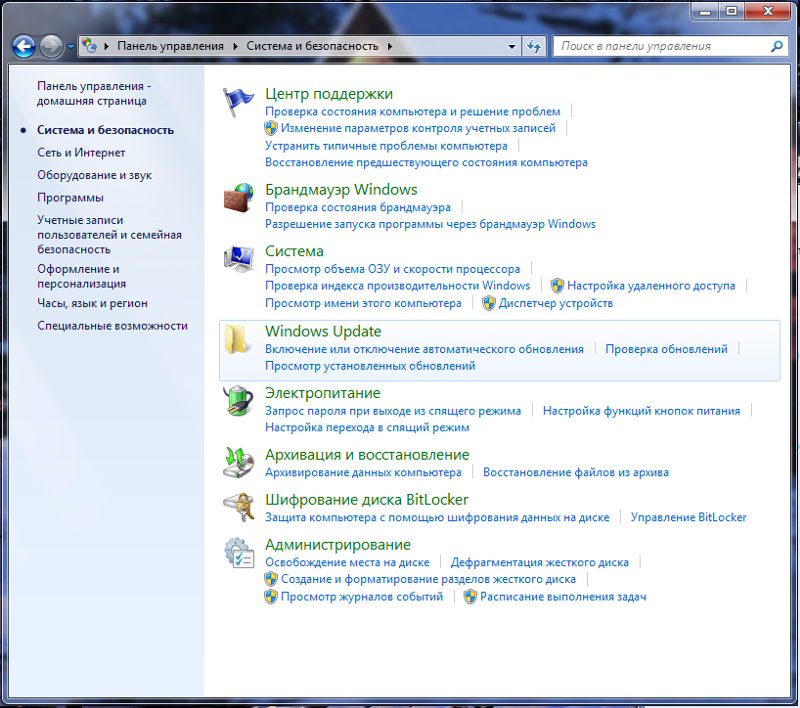This screenshot has width=800, height=708.
Task: Refresh the address bar view
Action: (534, 46)
